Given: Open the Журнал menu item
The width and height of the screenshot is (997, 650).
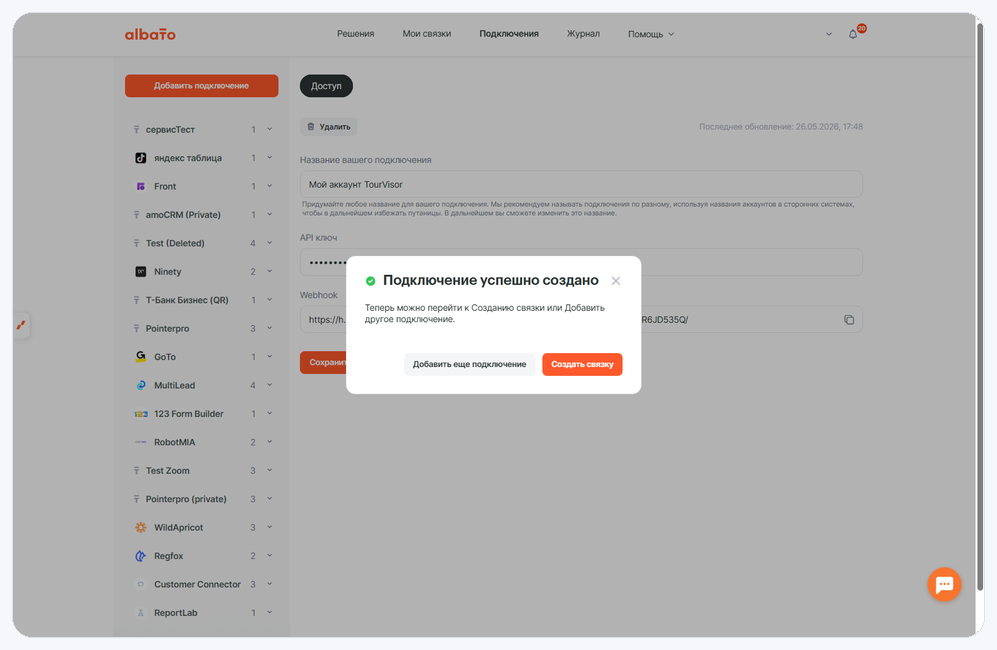Looking at the screenshot, I should coord(583,34).
